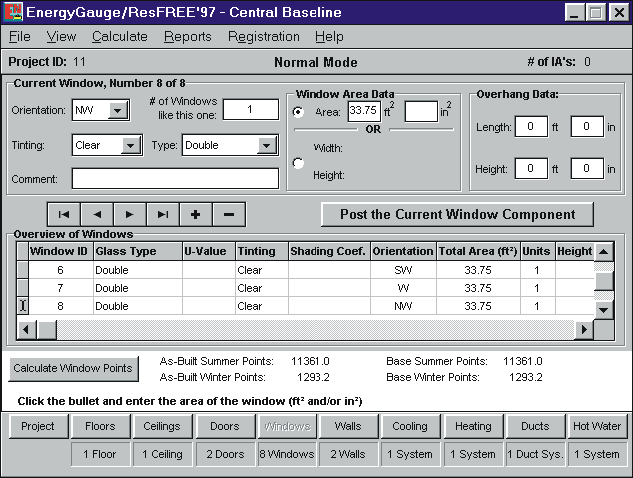Go to first window record
Viewport: 633px width, 478px height.
tap(64, 214)
